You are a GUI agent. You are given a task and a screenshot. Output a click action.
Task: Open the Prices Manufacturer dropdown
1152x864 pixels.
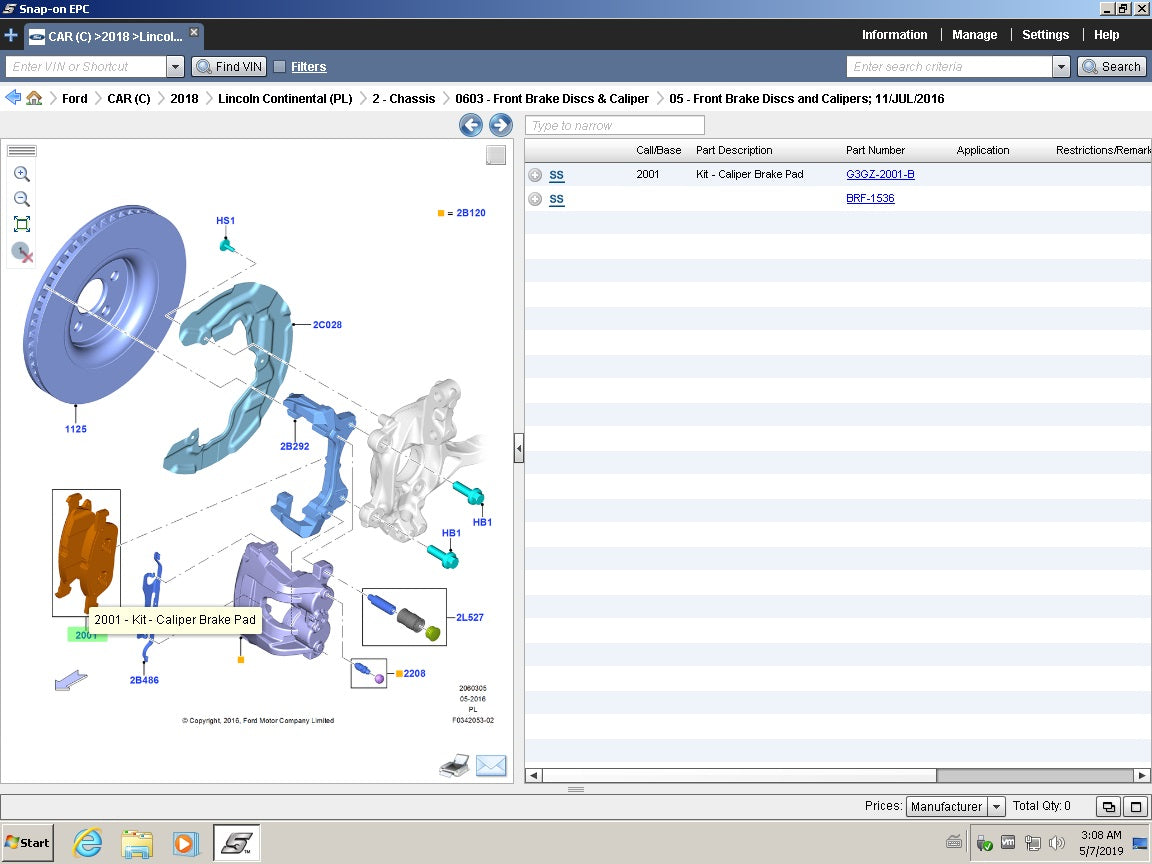click(996, 806)
